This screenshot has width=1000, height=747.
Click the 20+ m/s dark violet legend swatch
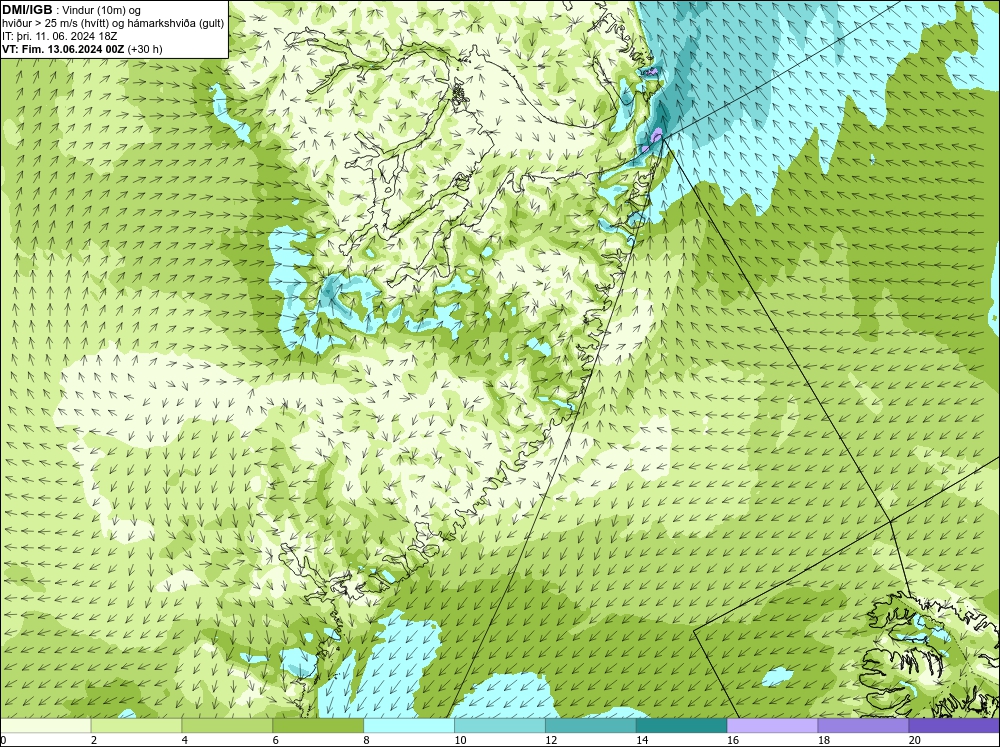click(x=954, y=725)
